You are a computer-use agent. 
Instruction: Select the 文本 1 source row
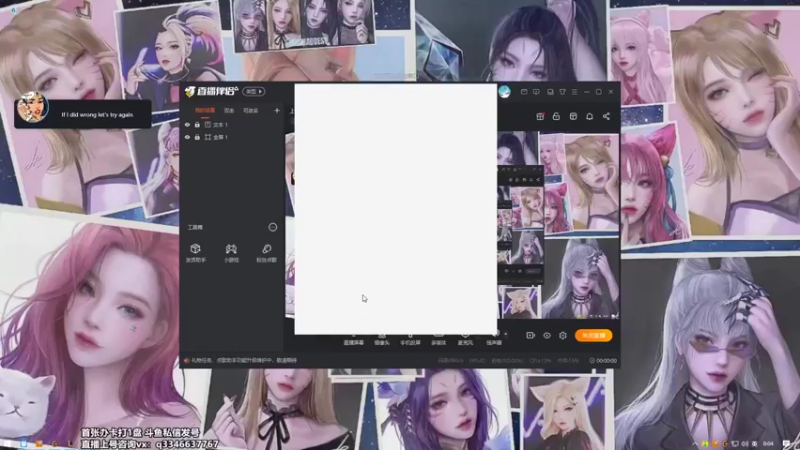coord(232,125)
